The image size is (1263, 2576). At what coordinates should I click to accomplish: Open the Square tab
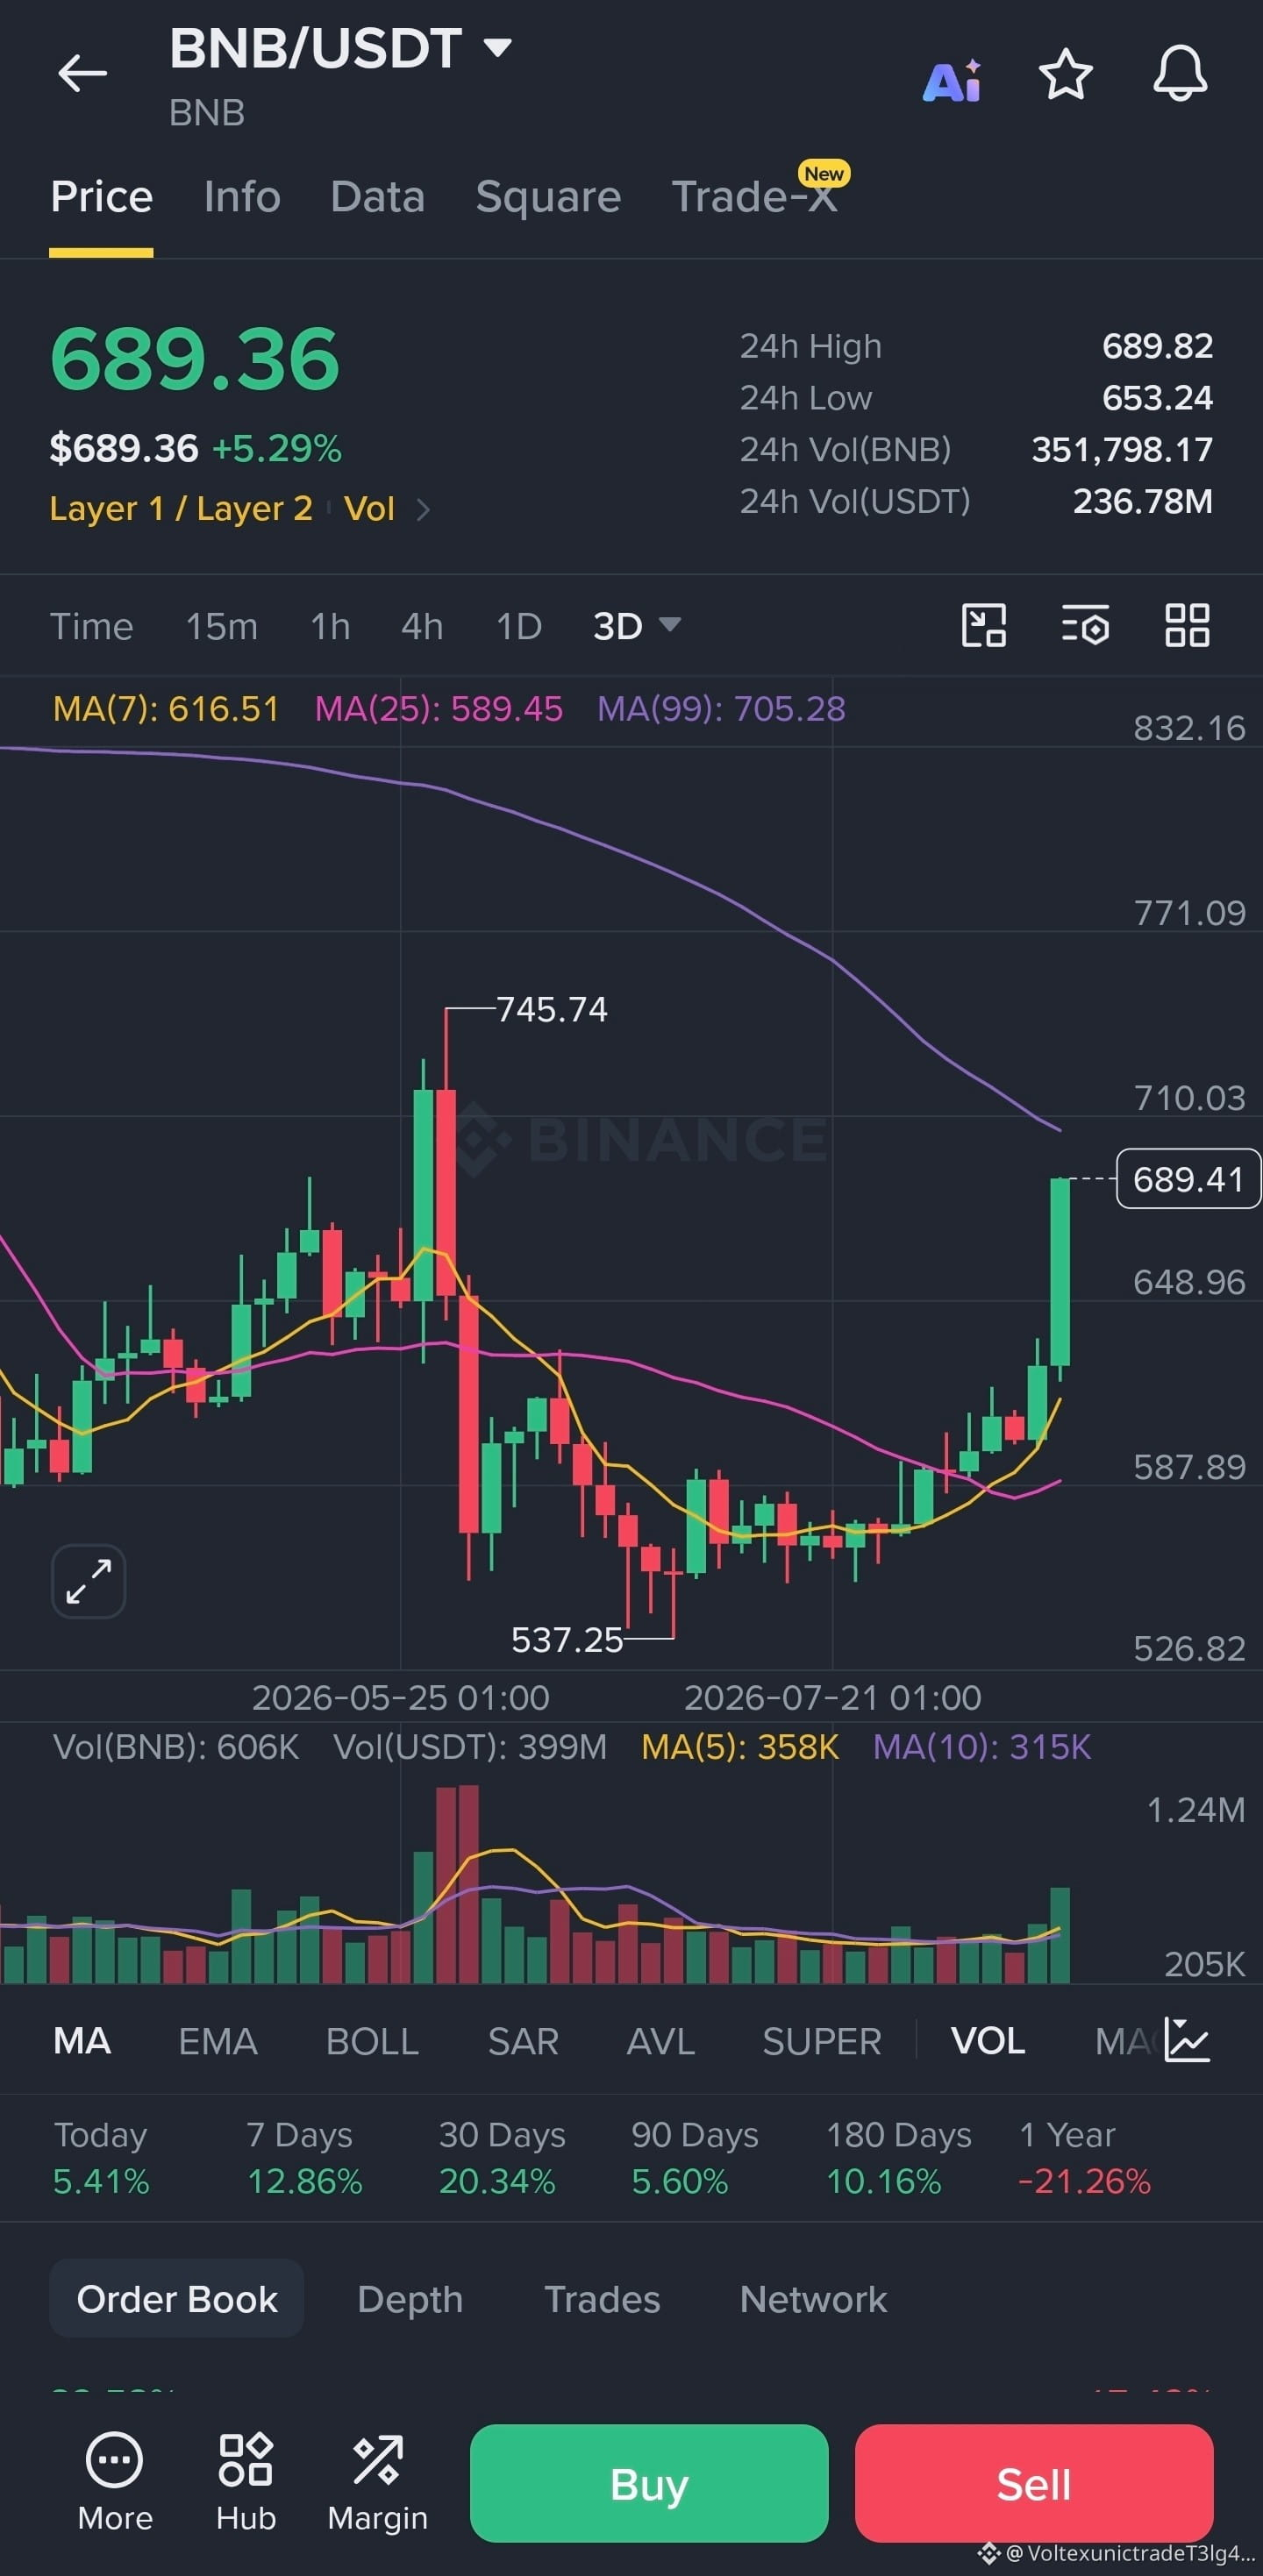pyautogui.click(x=548, y=196)
